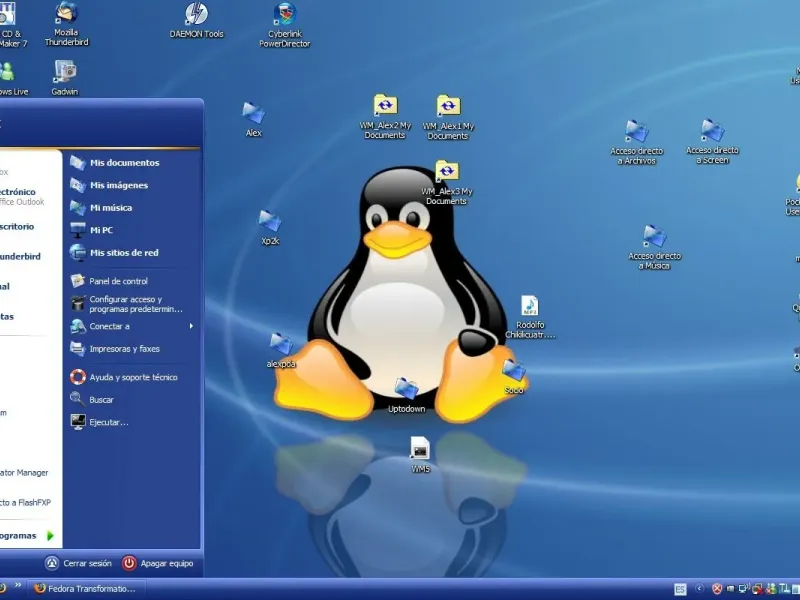Click the Cerrar sesión button
Image resolution: width=800 pixels, height=600 pixels.
[x=78, y=564]
